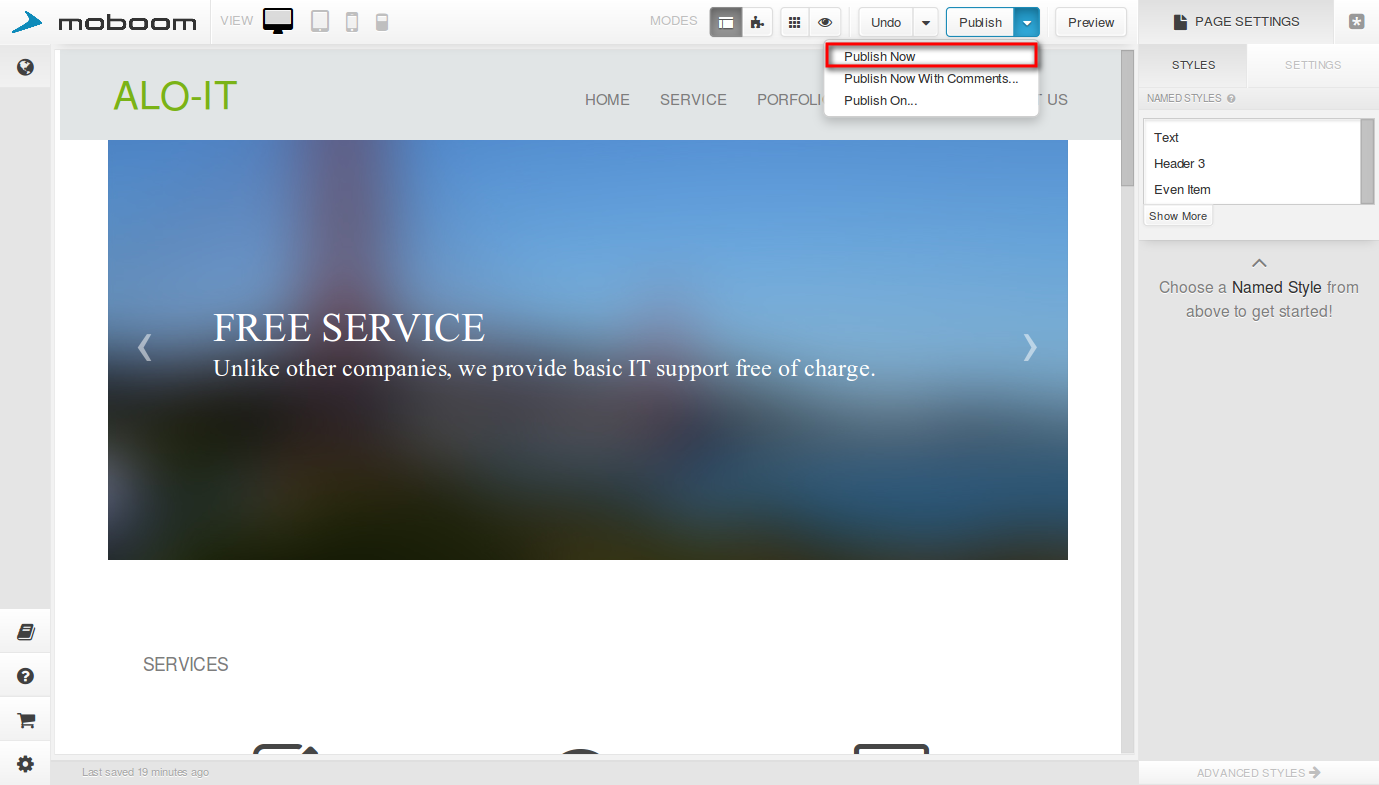Click the globe icon in left sidebar

point(26,67)
